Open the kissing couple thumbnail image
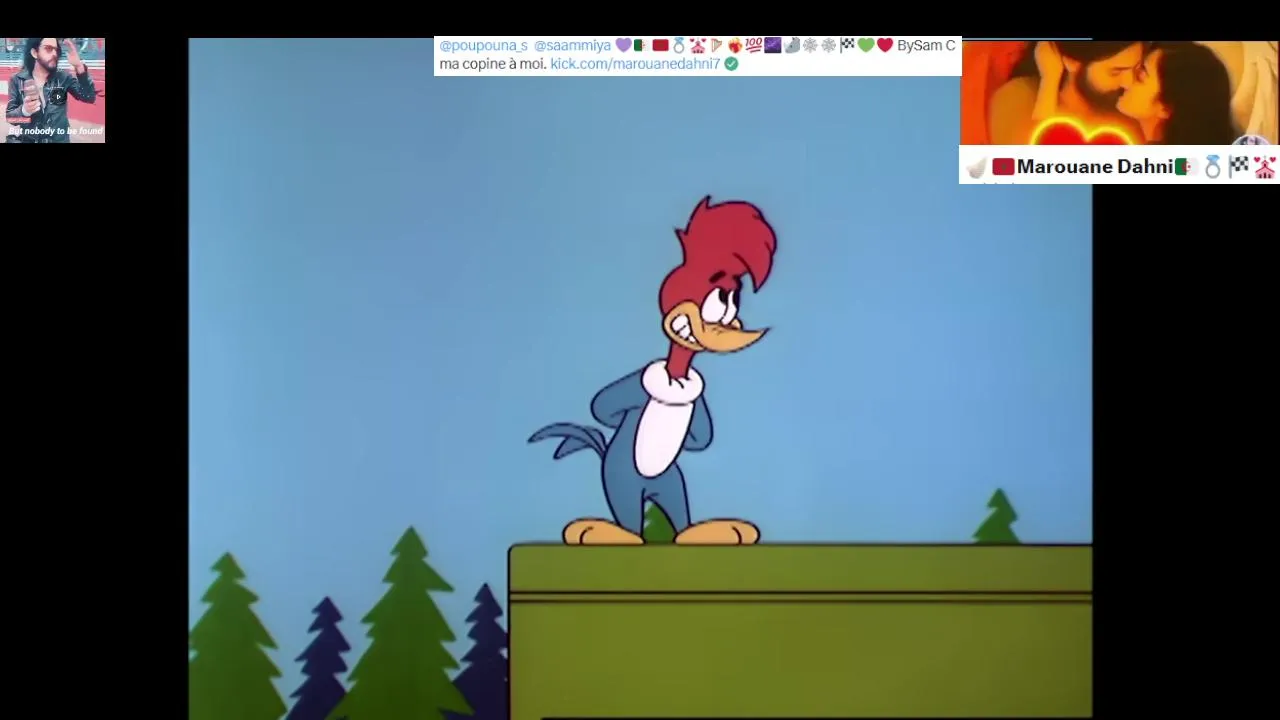The image size is (1280, 720). (x=1120, y=92)
